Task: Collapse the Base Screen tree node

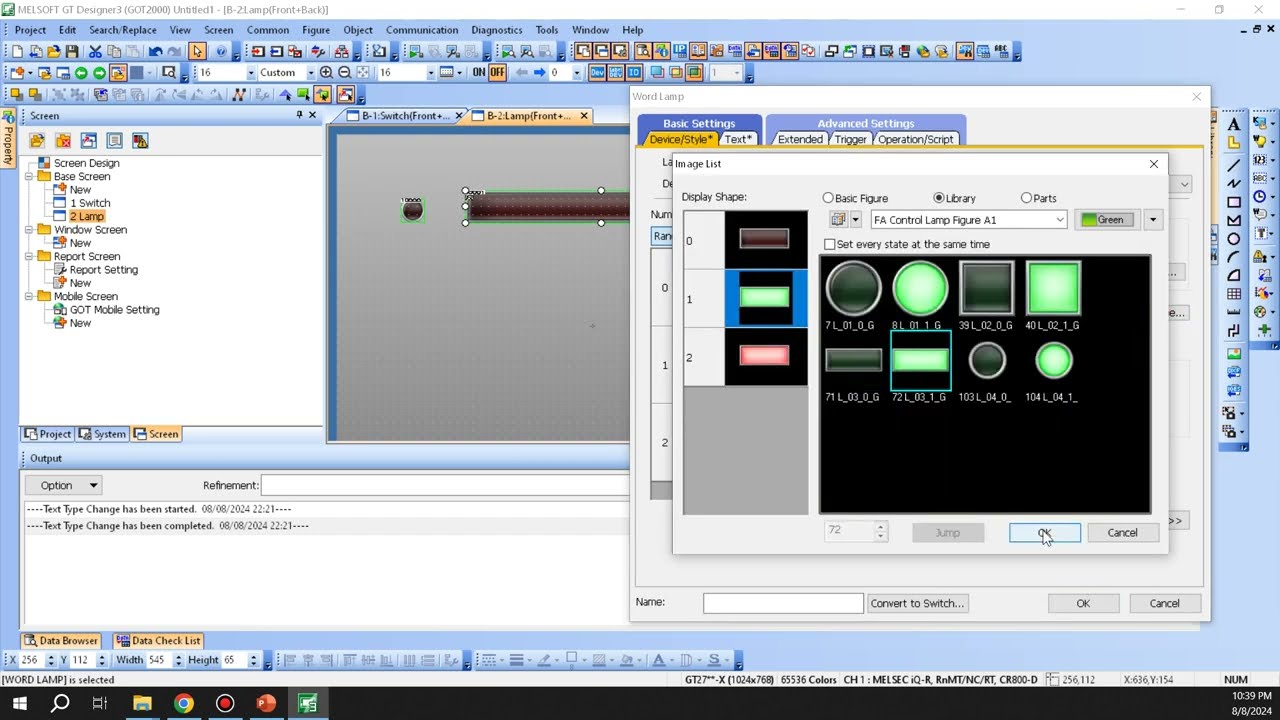Action: 30,176
